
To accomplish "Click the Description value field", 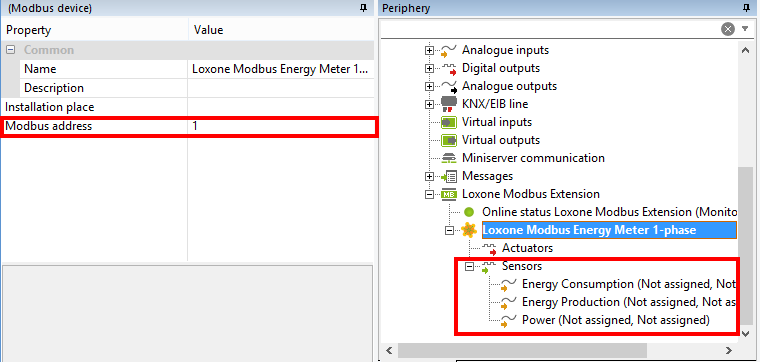I will pos(281,88).
